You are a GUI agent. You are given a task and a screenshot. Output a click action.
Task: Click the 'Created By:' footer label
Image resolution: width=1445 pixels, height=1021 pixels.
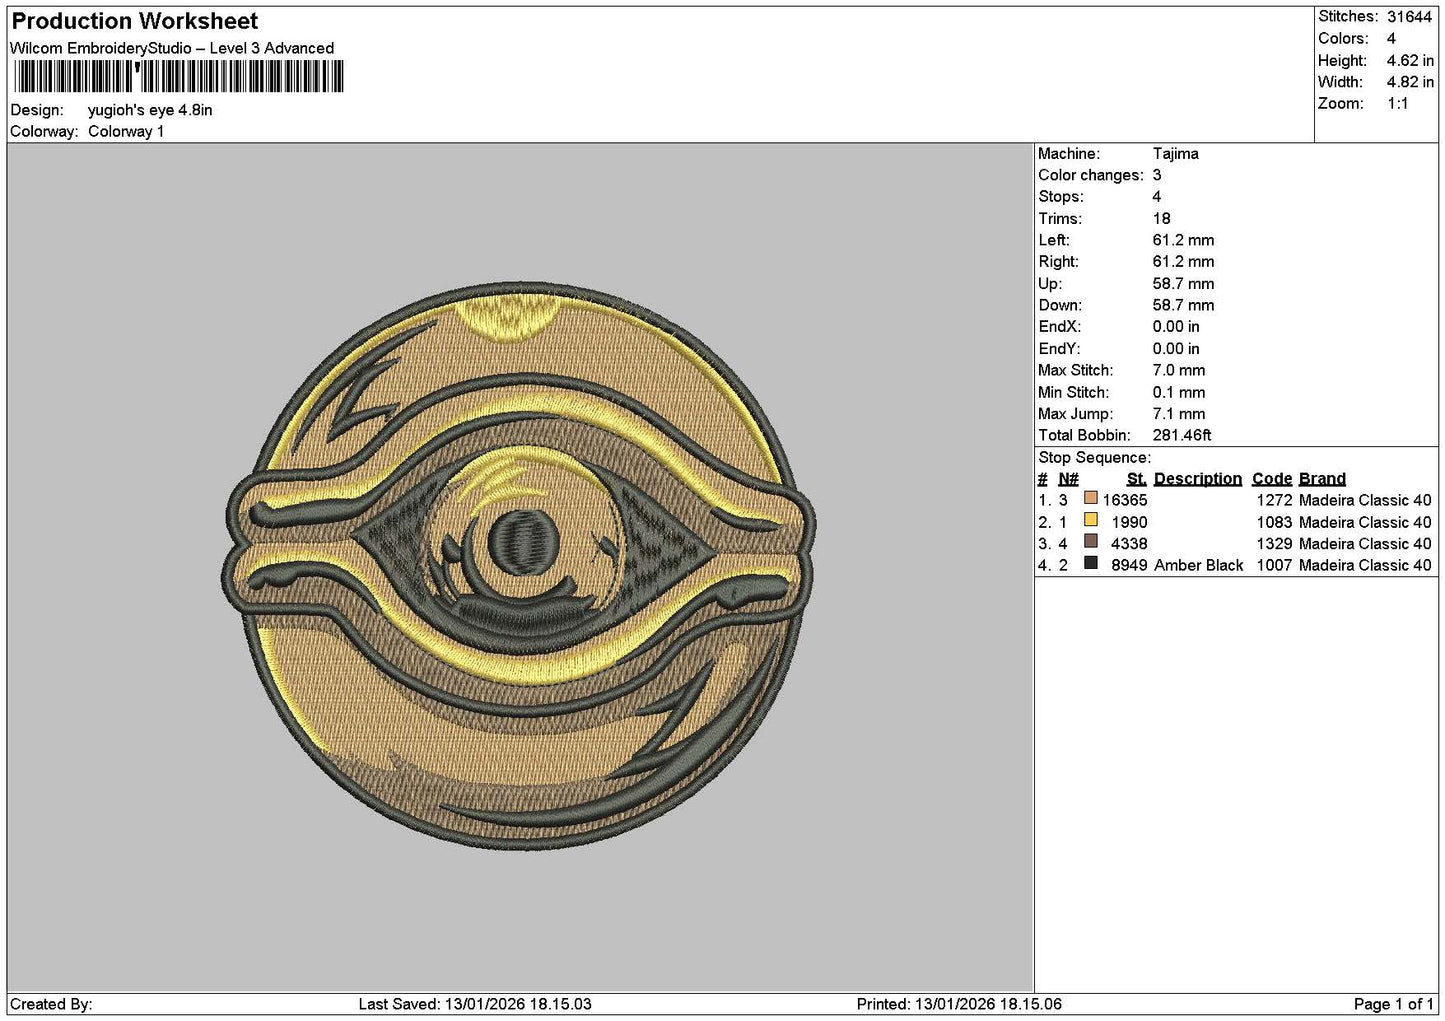(x=51, y=1004)
